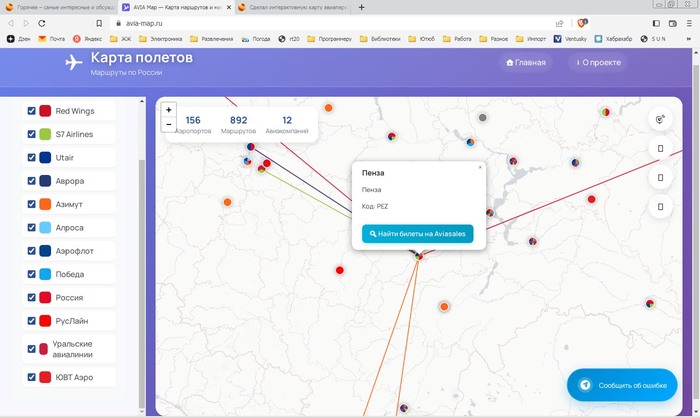Open the О проекте link

tap(598, 63)
